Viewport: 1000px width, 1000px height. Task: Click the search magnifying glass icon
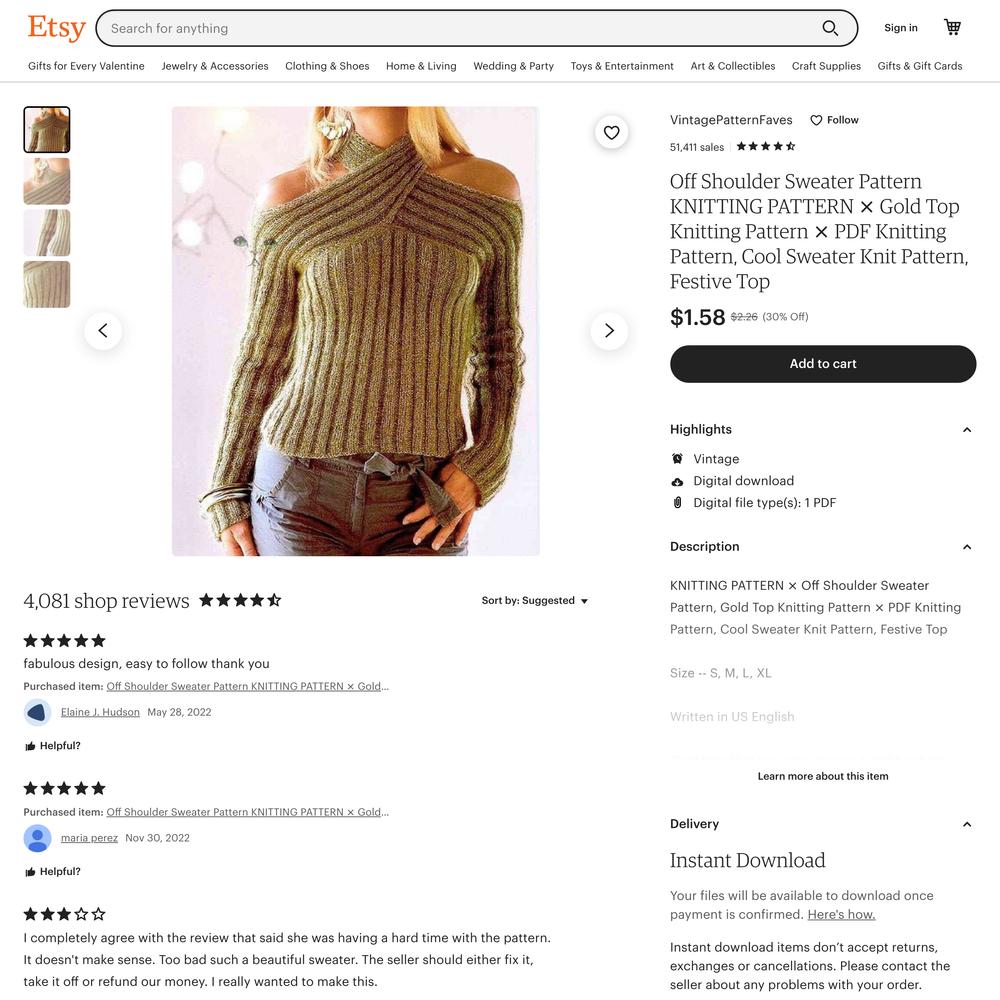[x=830, y=28]
